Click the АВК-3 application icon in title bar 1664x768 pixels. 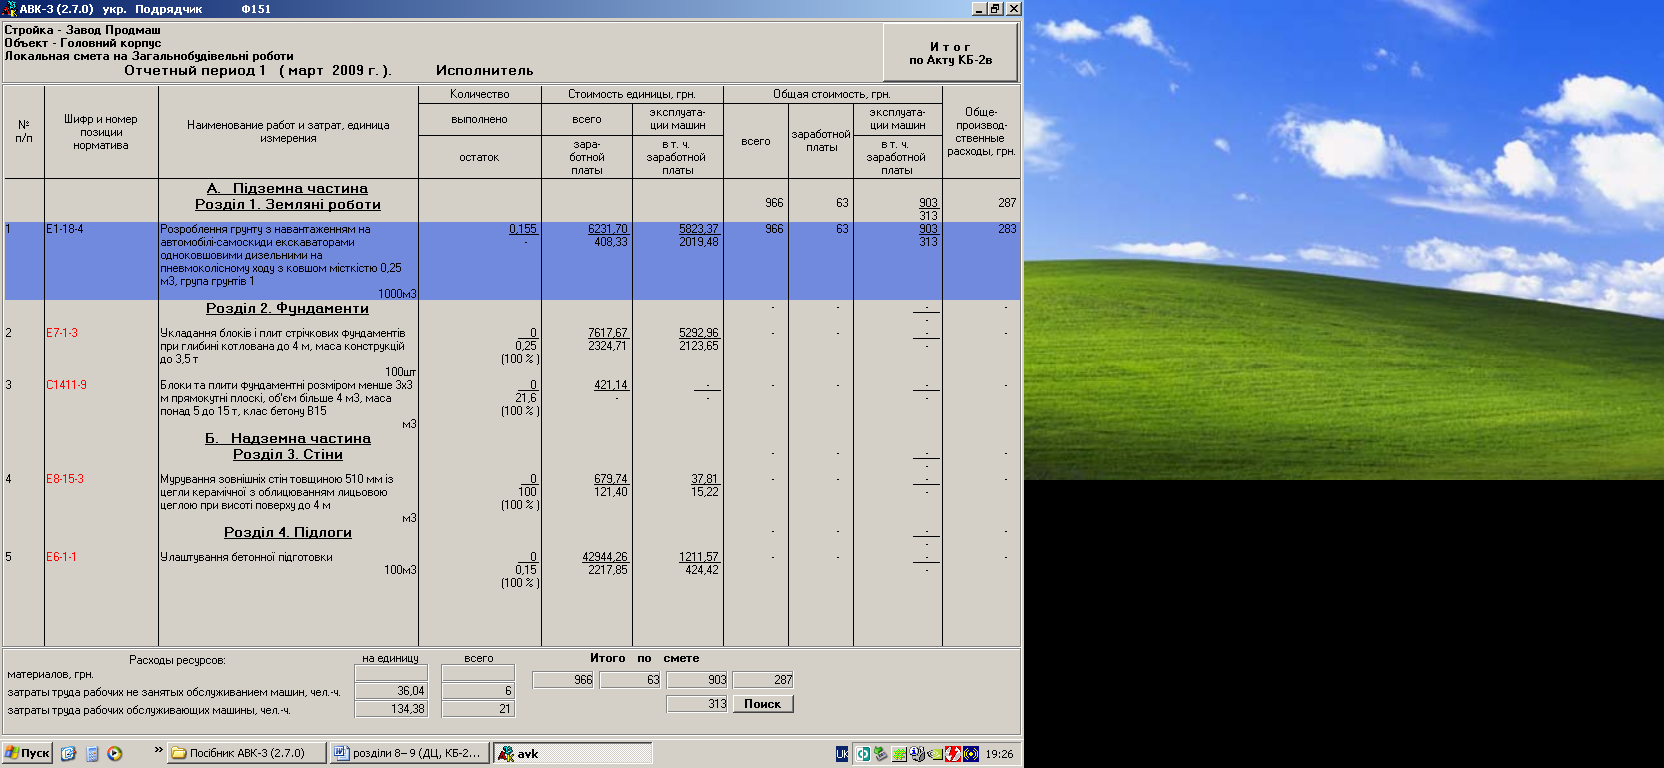coord(9,8)
